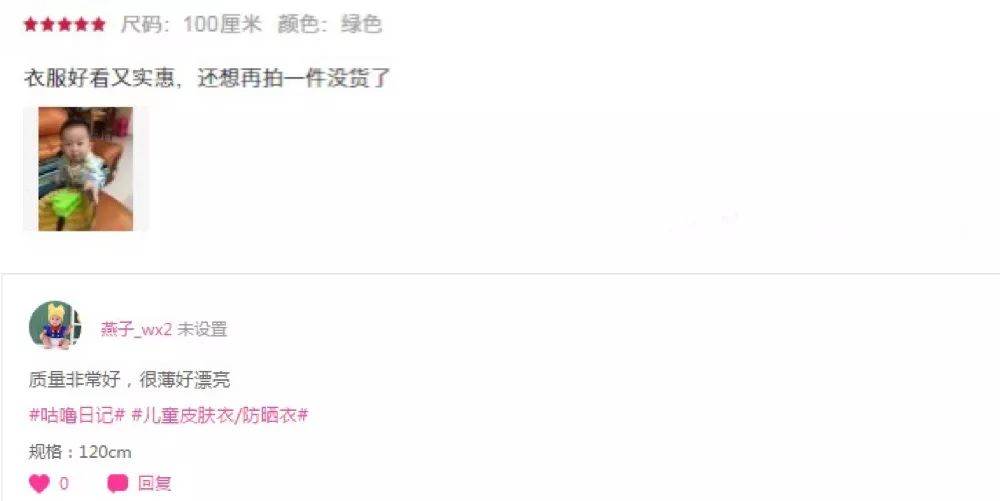Click the 规格: 120cm specification text
This screenshot has width=1000, height=501.
(80, 453)
